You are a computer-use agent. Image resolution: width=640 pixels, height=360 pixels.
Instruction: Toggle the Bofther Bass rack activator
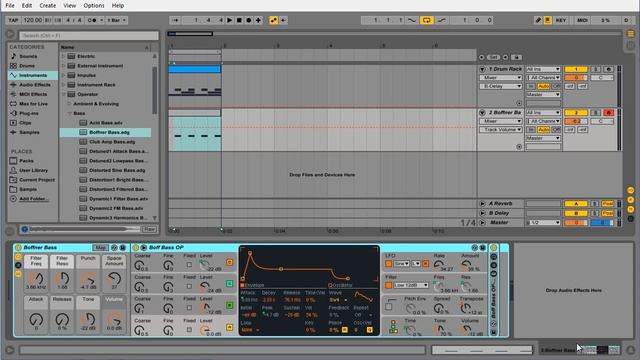pyautogui.click(x=18, y=248)
